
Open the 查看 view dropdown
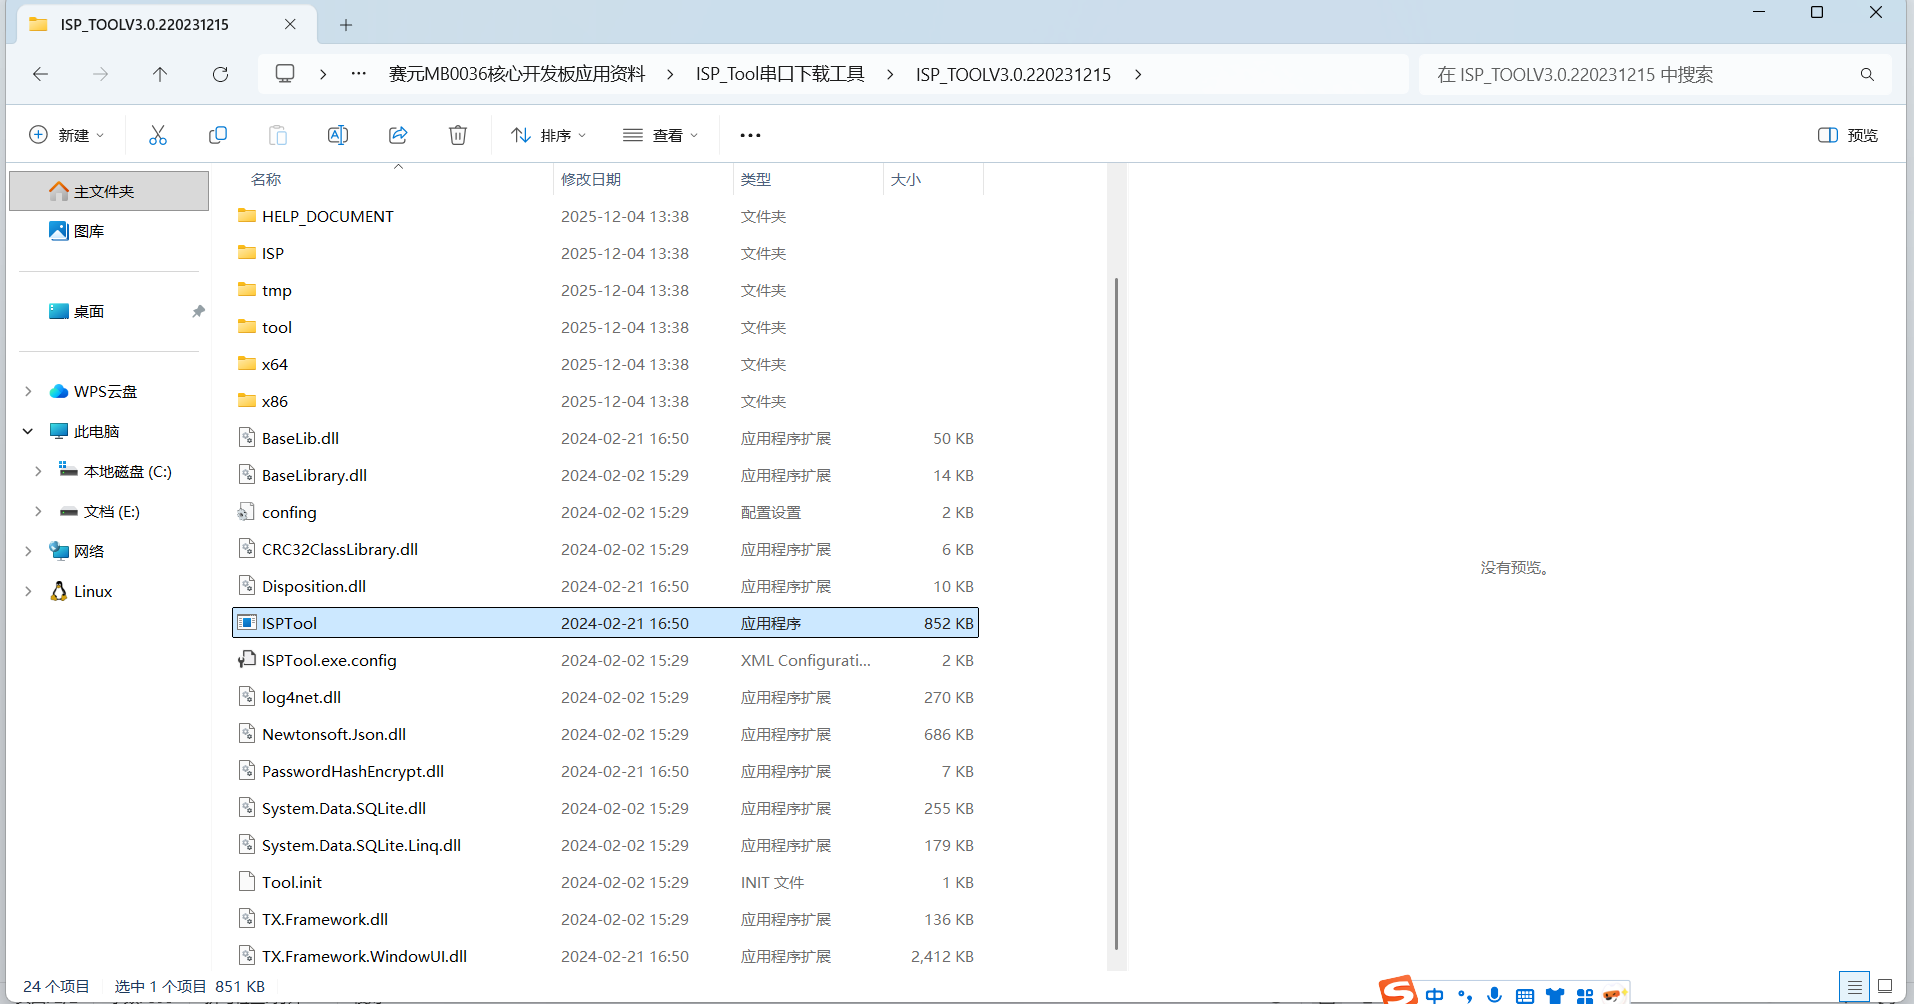click(x=660, y=135)
